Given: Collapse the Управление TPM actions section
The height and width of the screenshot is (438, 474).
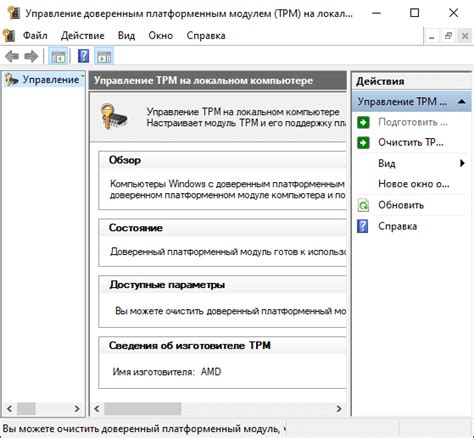Looking at the screenshot, I should (462, 101).
